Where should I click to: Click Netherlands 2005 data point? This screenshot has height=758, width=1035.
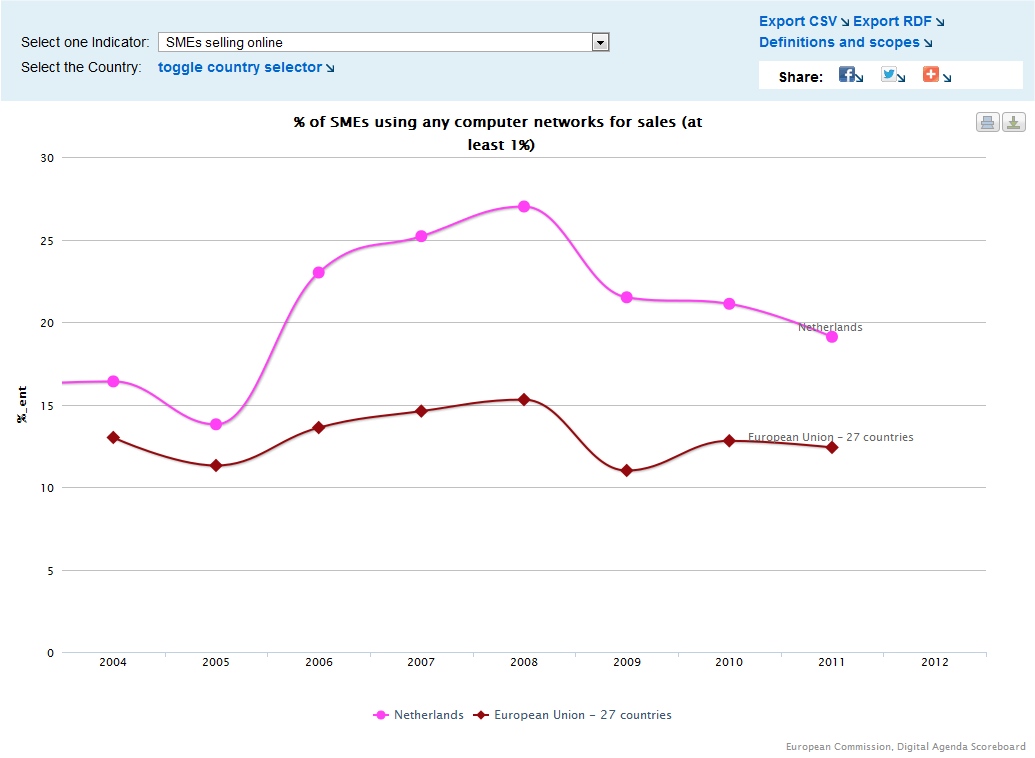coord(216,424)
